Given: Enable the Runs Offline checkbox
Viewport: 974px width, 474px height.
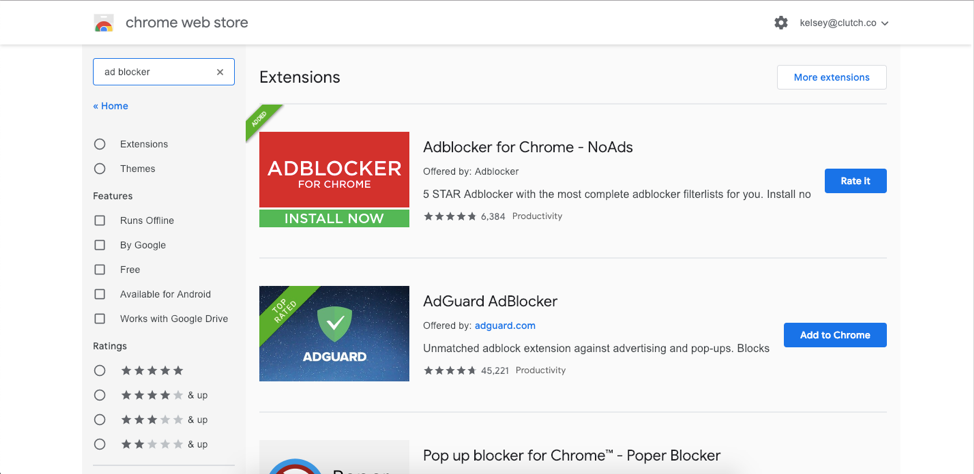Looking at the screenshot, I should click(x=99, y=221).
